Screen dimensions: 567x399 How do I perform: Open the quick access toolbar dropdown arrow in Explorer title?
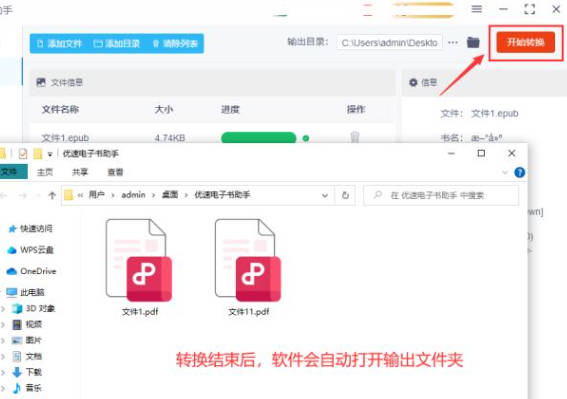click(x=50, y=154)
